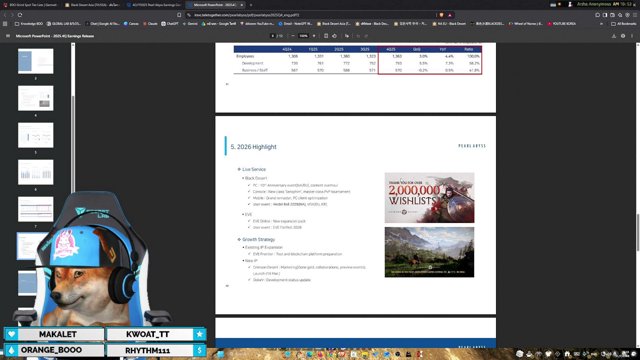Toggle the PDF viewer sidebar menu icon
640x360 pixels.
[x=8, y=36]
